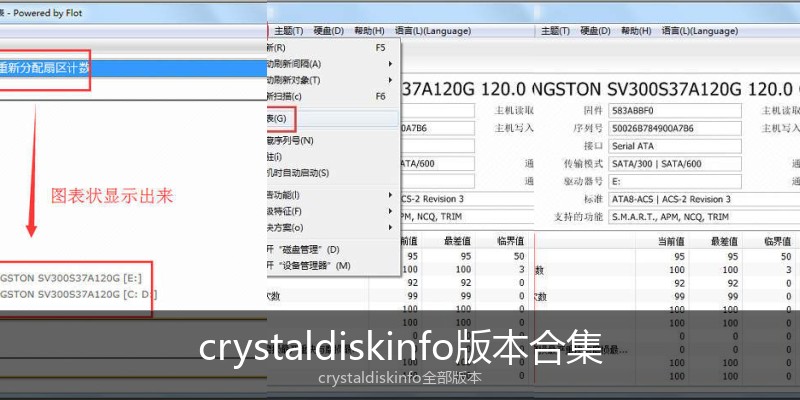Expand the 解决方案(o) submenu
The image size is (800, 400).
[x=333, y=227]
